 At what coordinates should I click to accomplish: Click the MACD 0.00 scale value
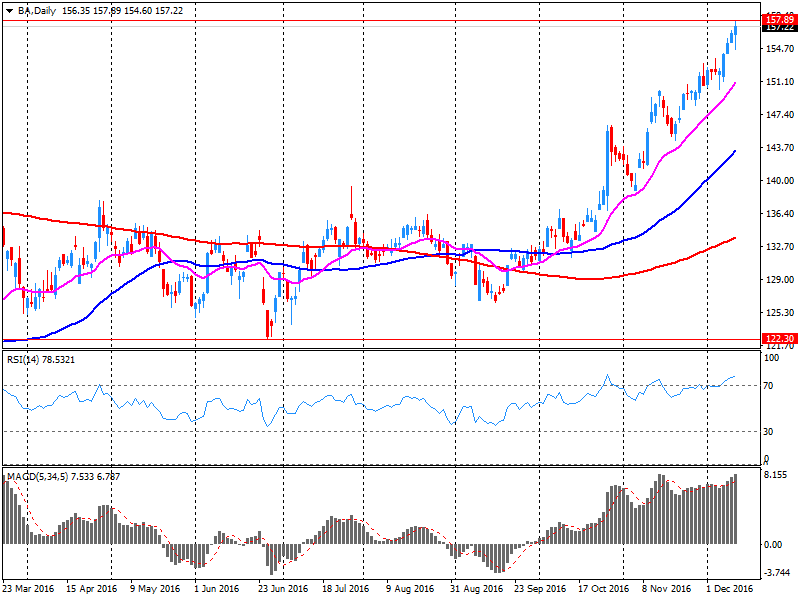773,544
